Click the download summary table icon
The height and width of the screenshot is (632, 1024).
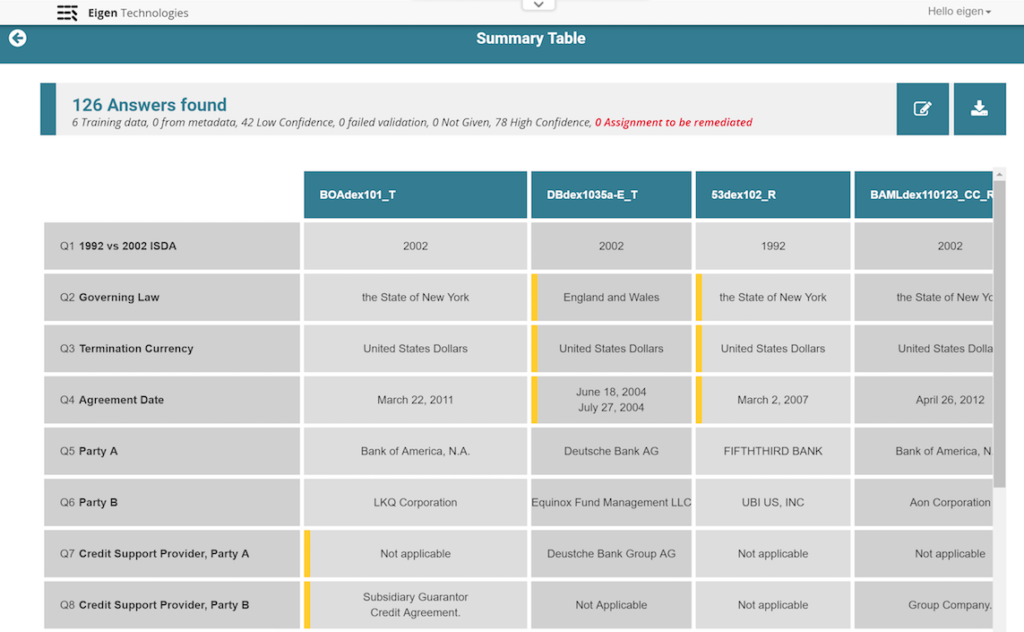click(979, 109)
